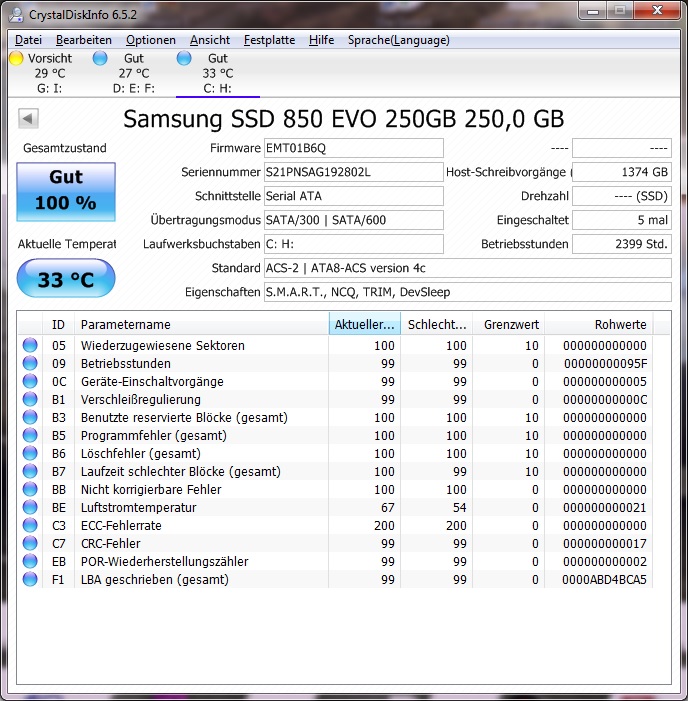Sort by the Rohwerte column header
Image resolution: width=688 pixels, height=701 pixels.
(x=599, y=325)
